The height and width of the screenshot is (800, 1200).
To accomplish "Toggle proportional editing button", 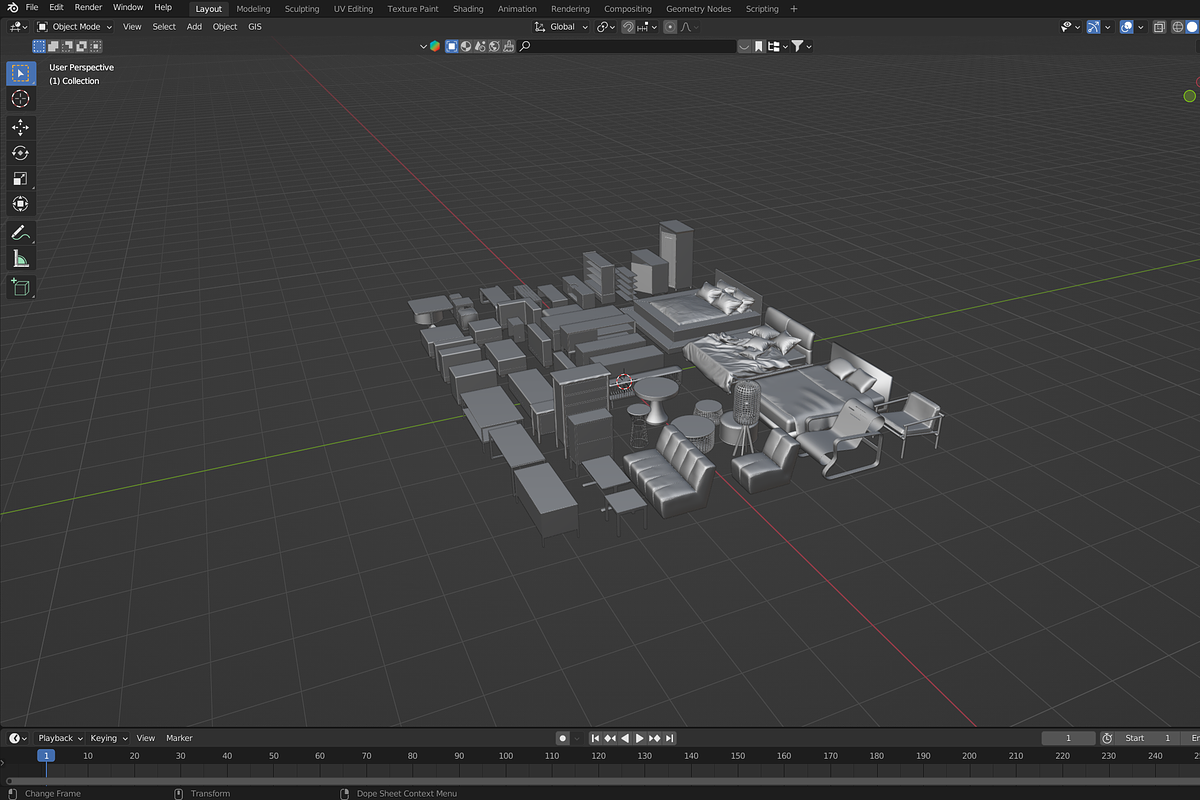I will (x=670, y=27).
